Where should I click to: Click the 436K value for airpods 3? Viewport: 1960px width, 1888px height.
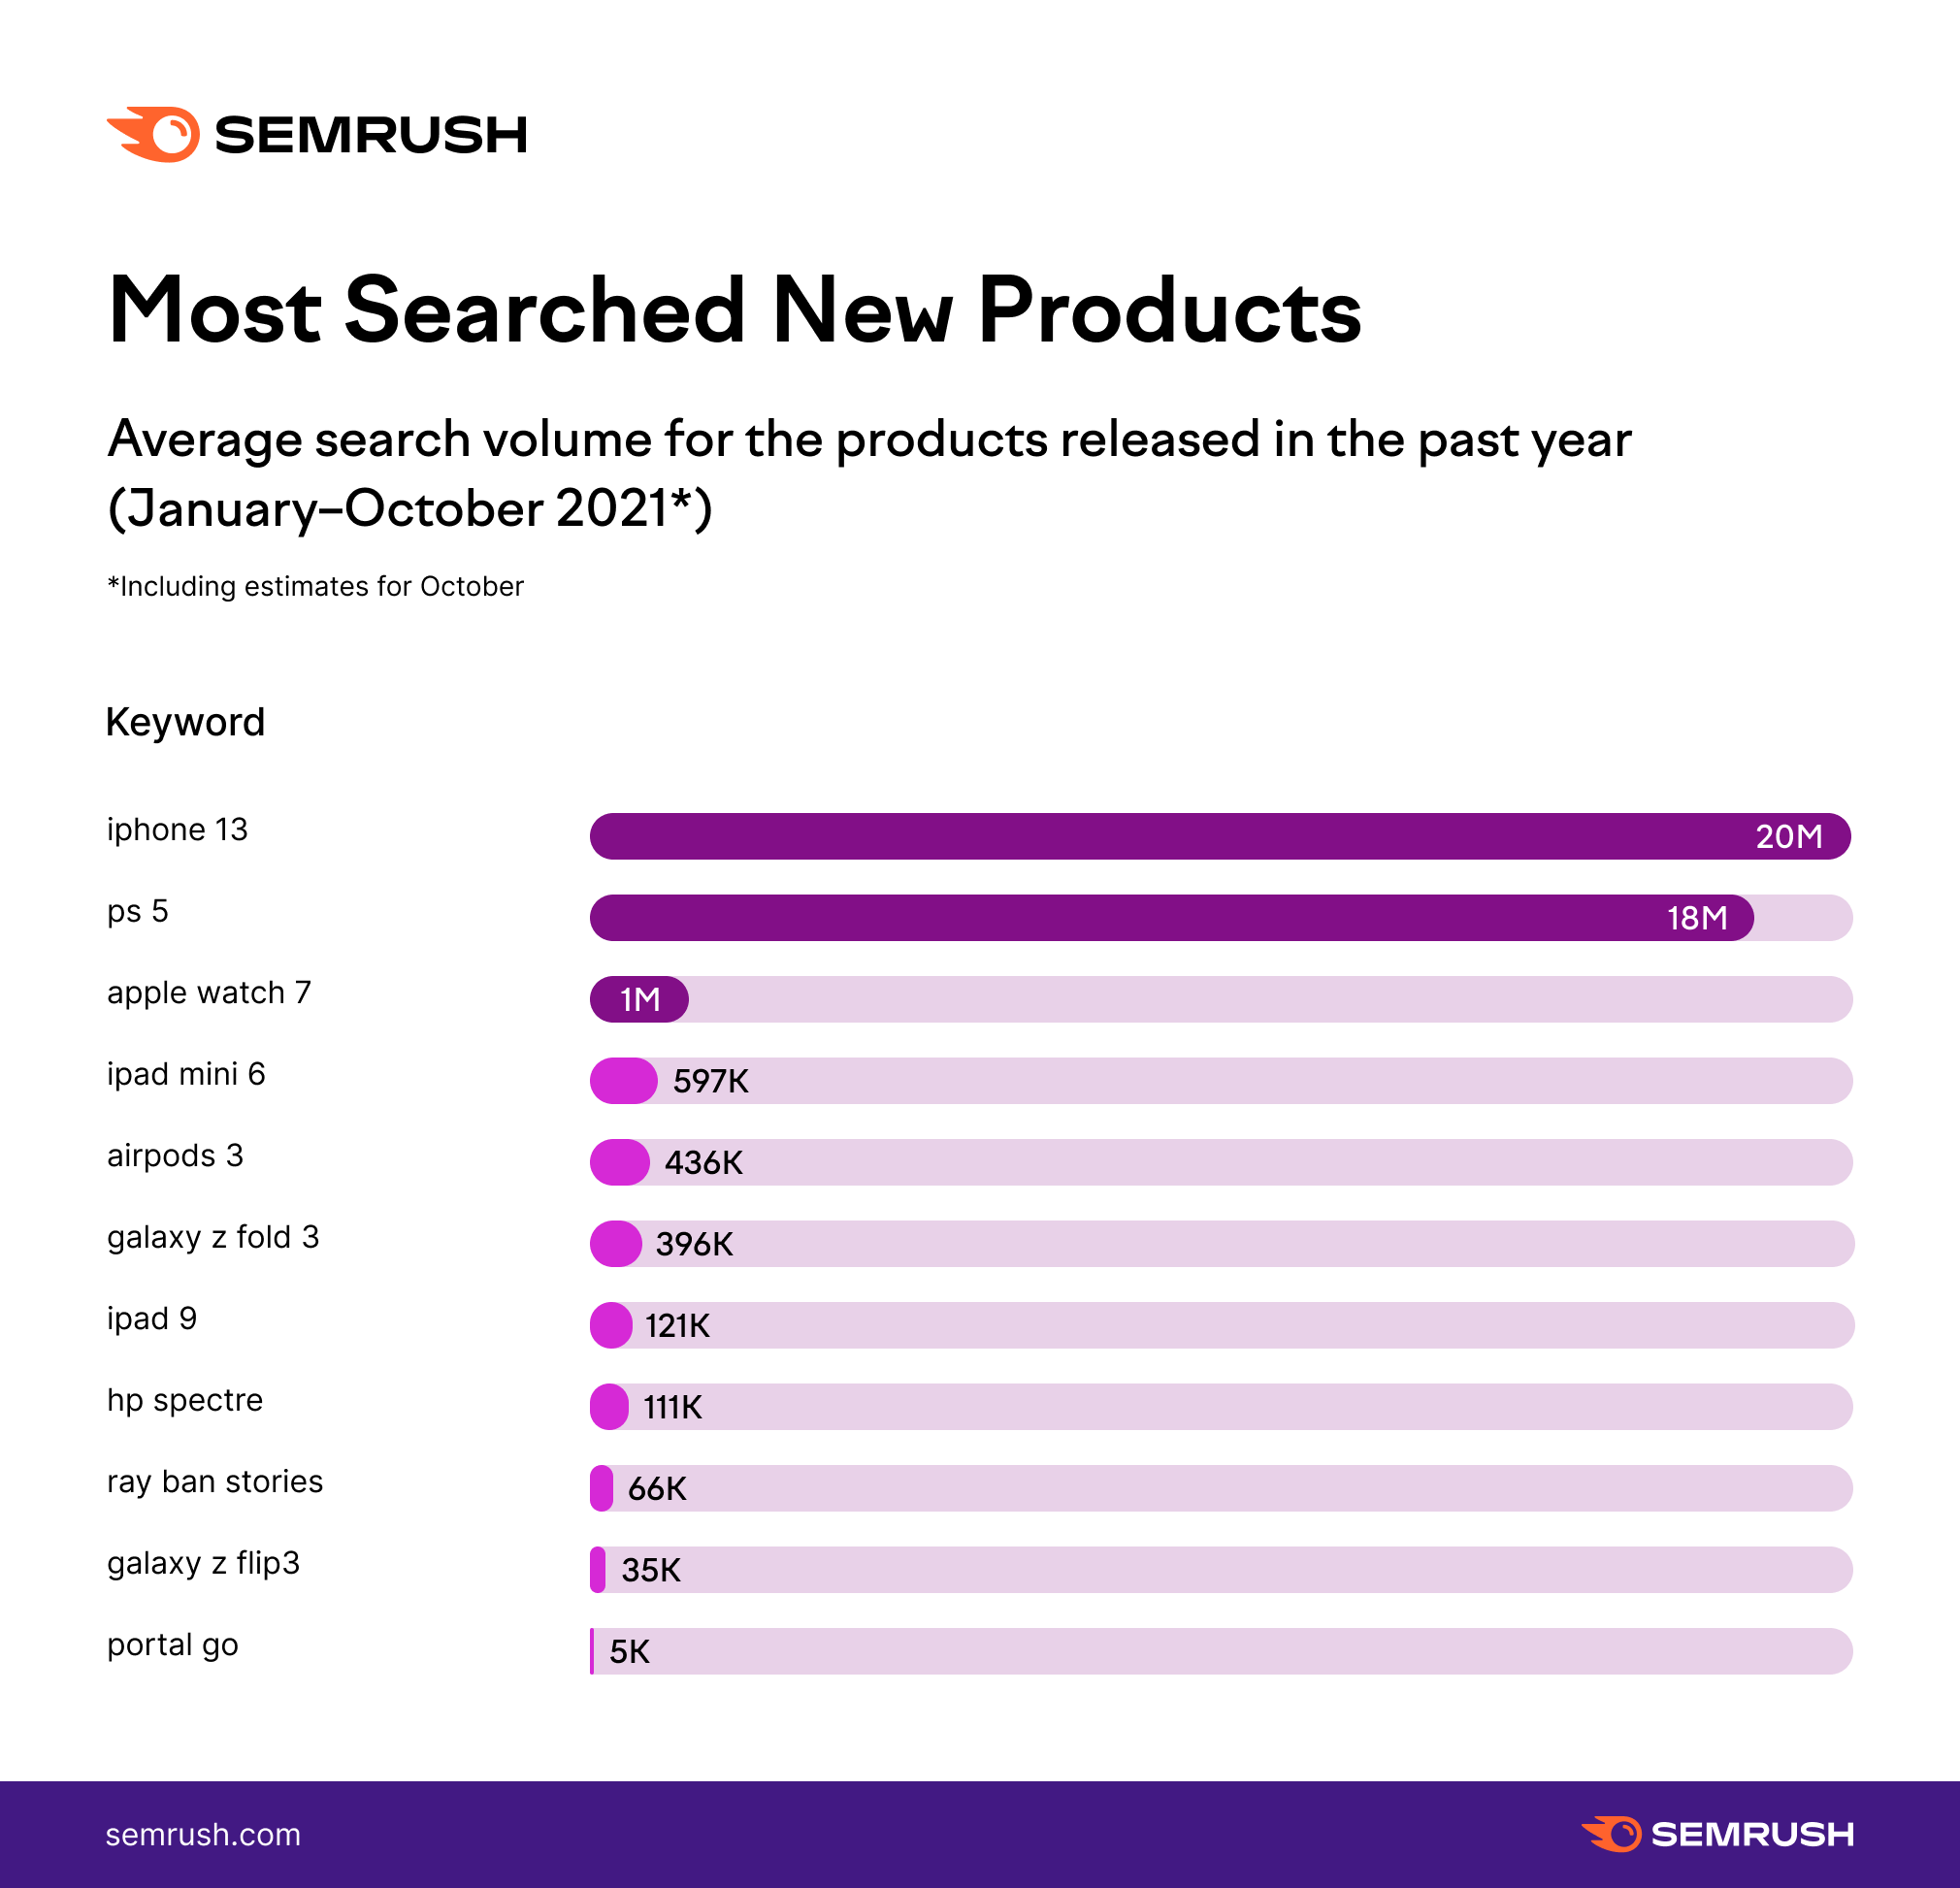pos(703,1163)
